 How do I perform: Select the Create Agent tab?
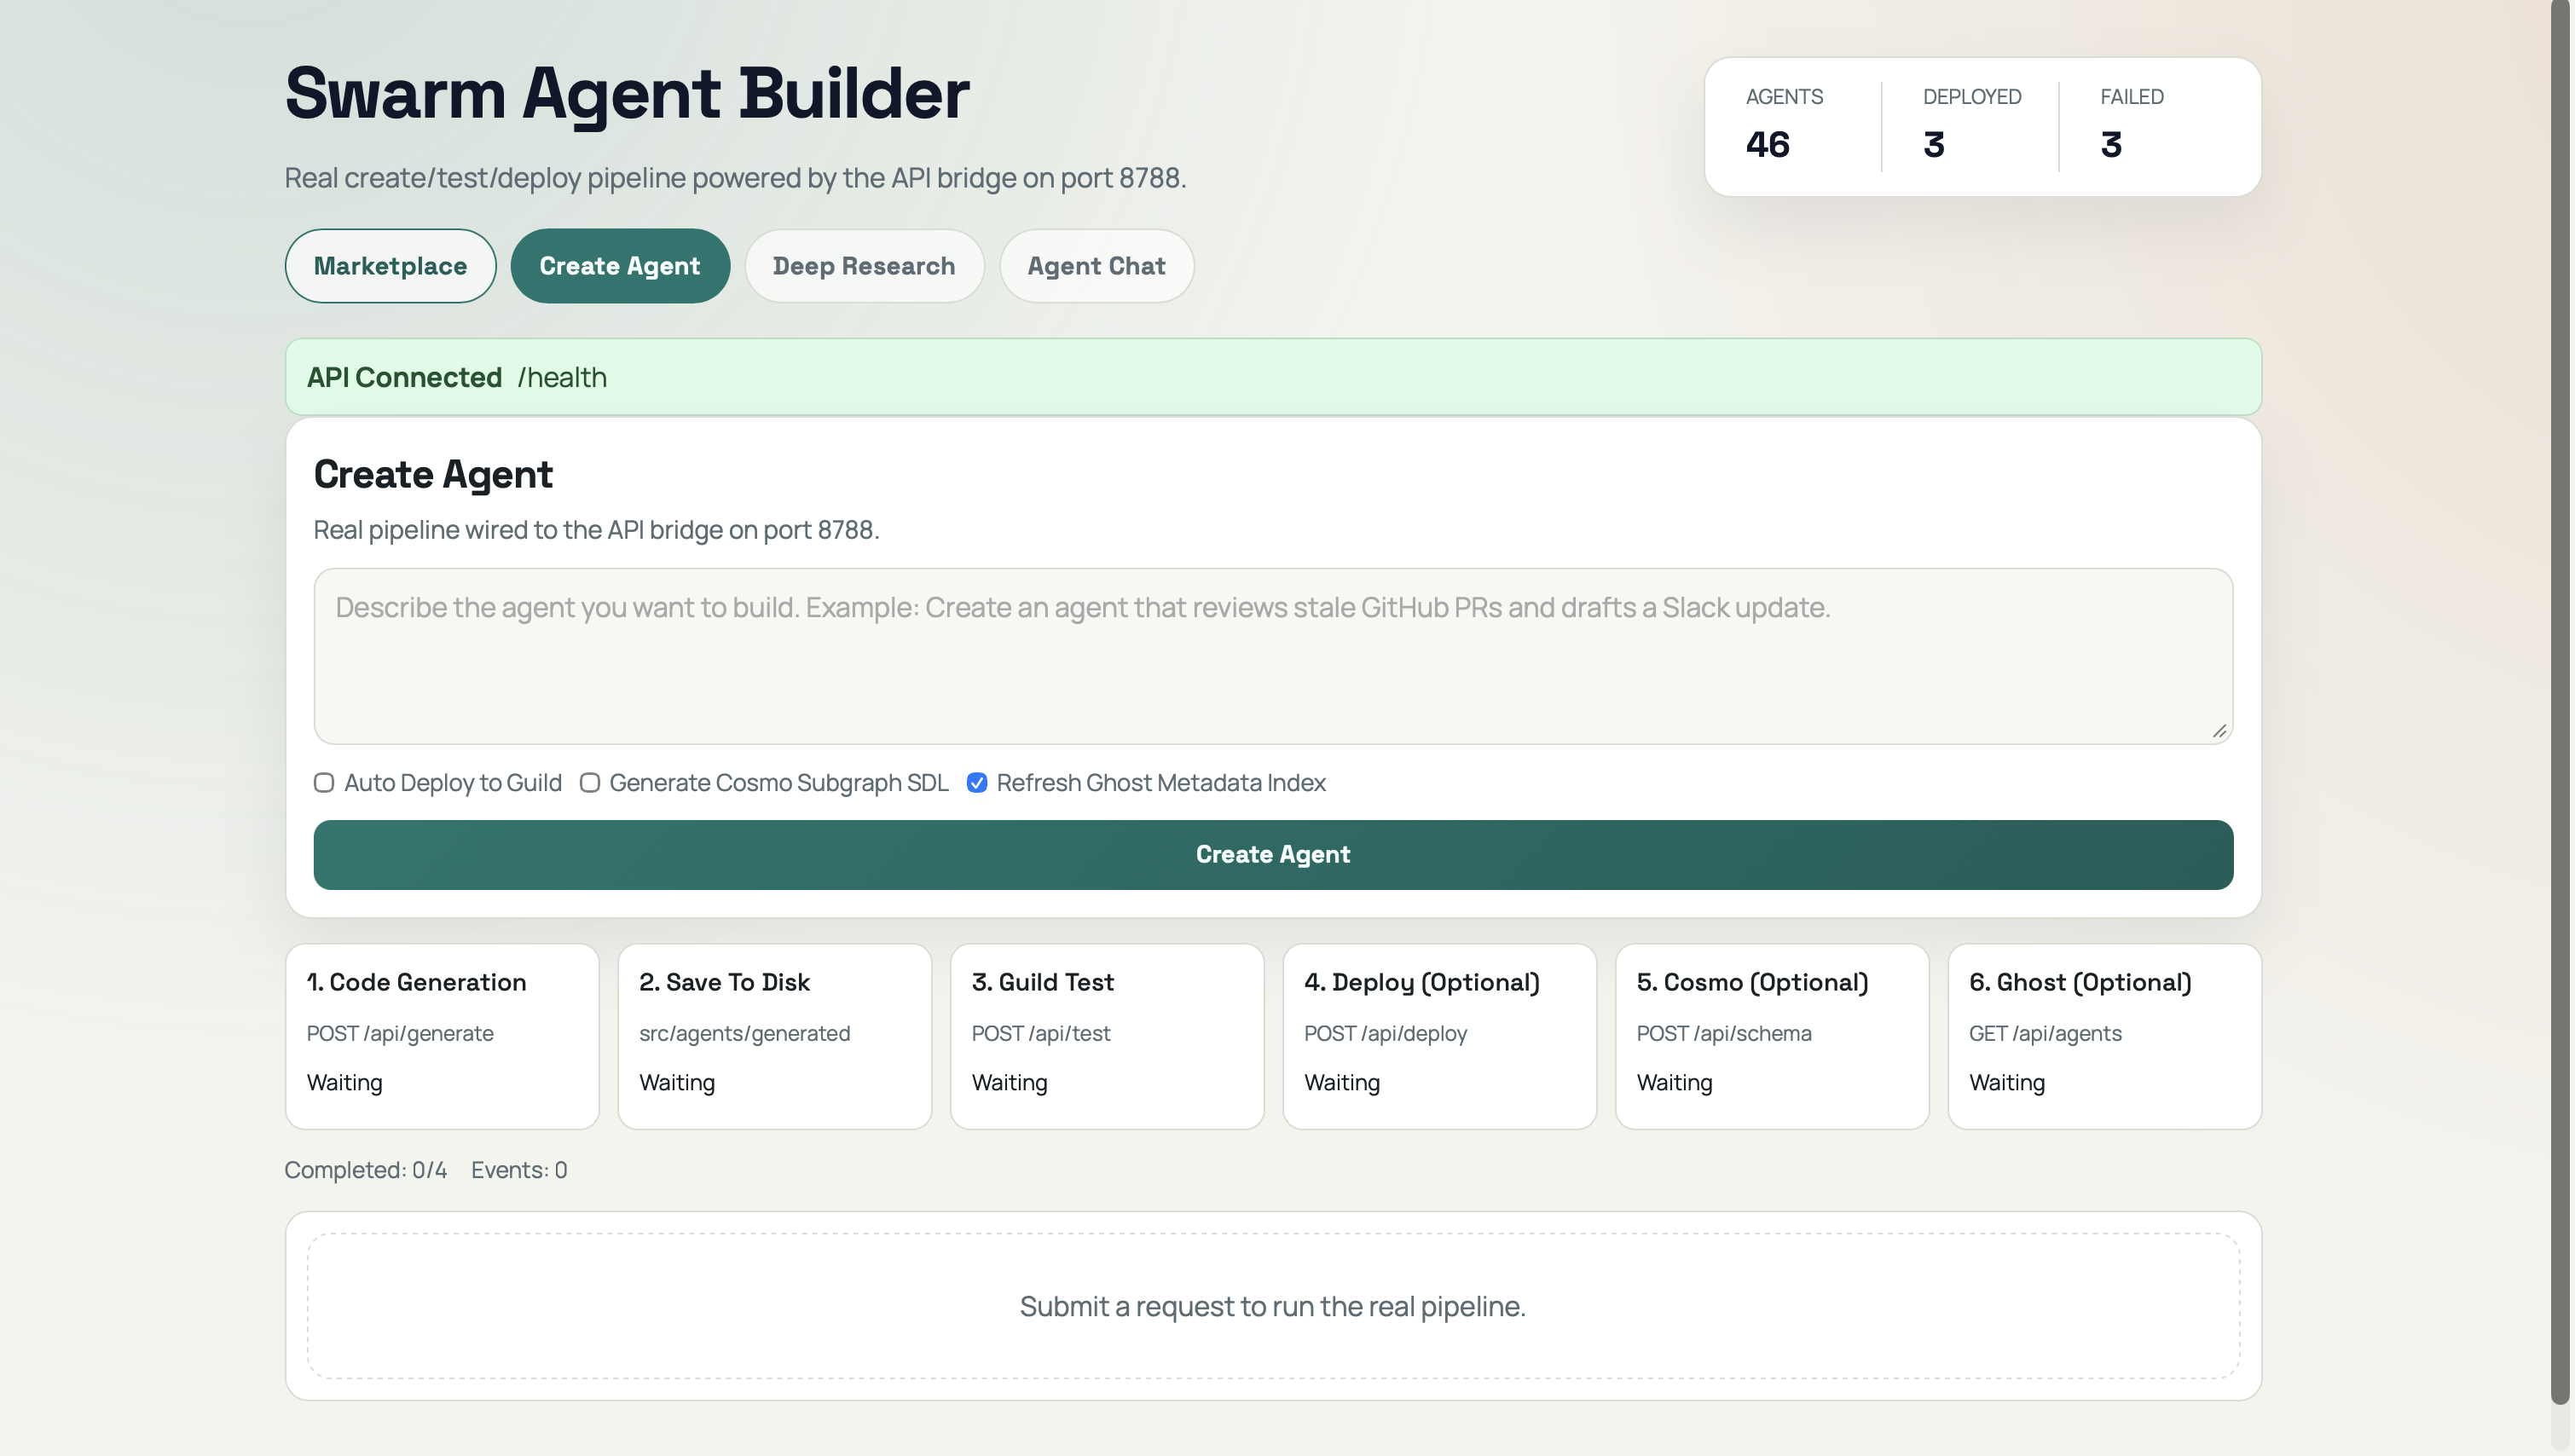coord(619,266)
